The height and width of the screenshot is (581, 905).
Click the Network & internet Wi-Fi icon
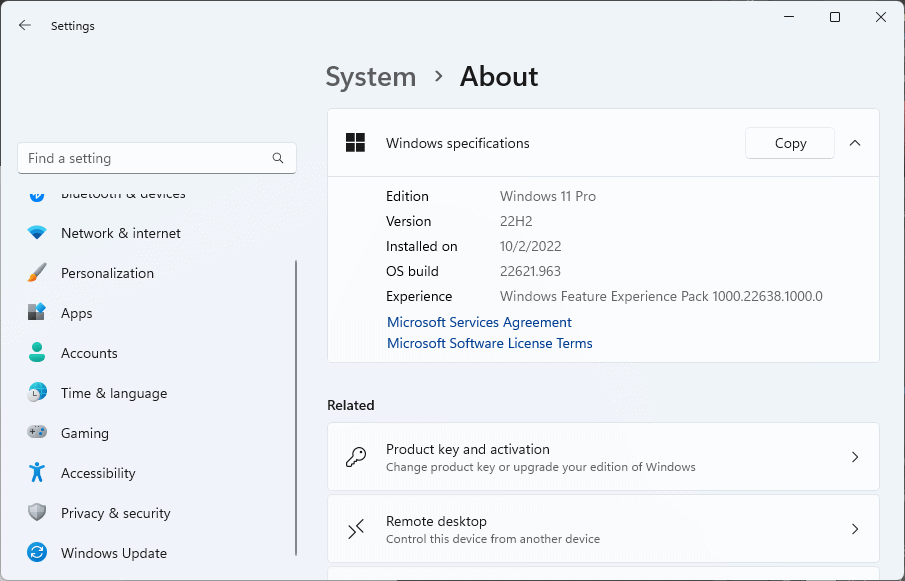click(37, 233)
